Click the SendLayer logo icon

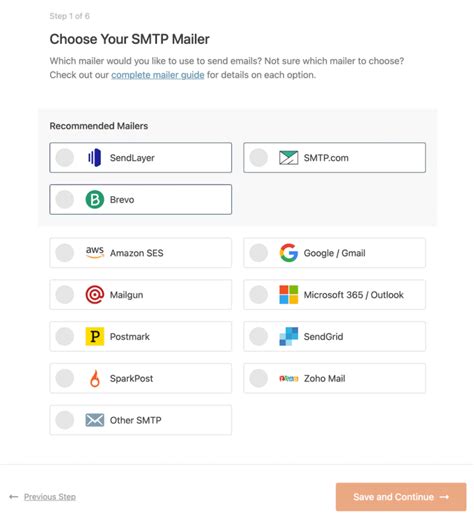tap(95, 158)
